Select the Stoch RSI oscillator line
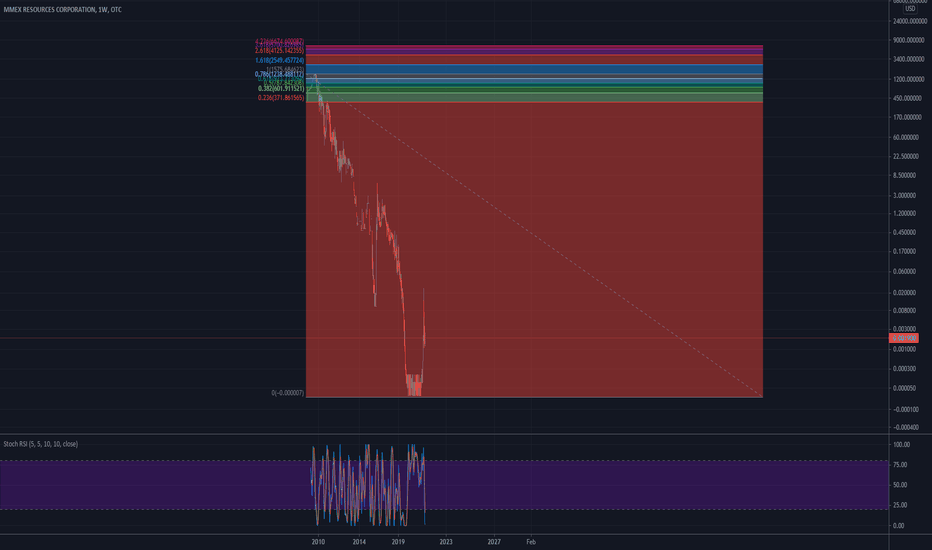Screen dimensions: 932x550 point(369,485)
